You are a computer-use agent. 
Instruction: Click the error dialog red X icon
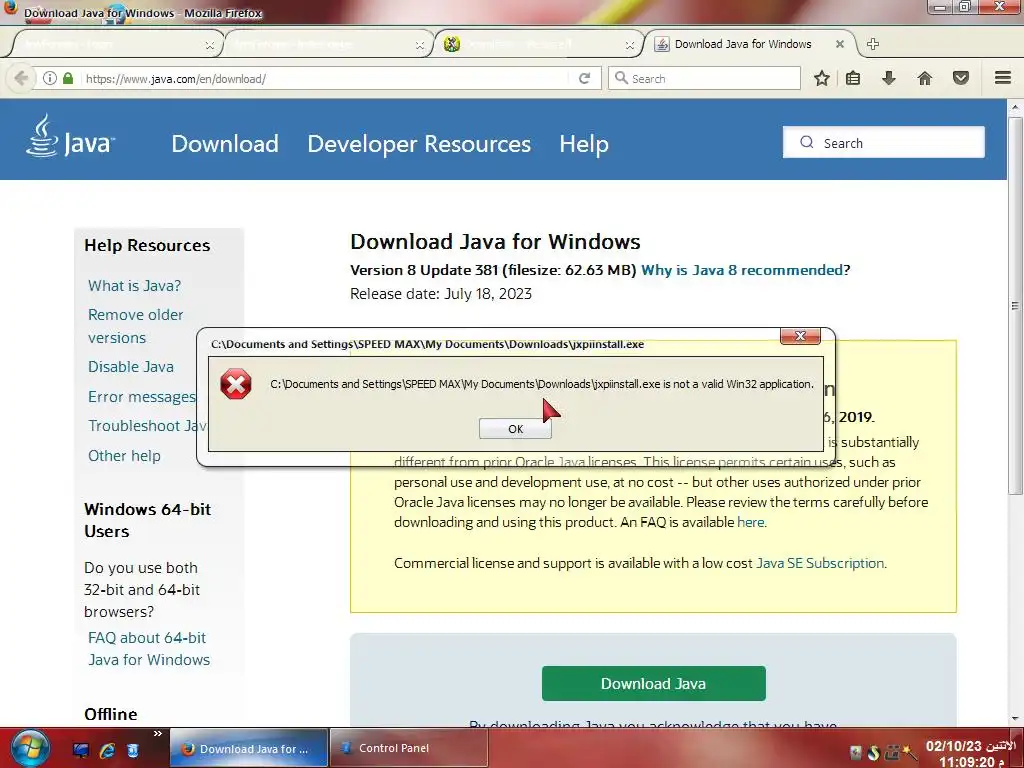tap(236, 383)
